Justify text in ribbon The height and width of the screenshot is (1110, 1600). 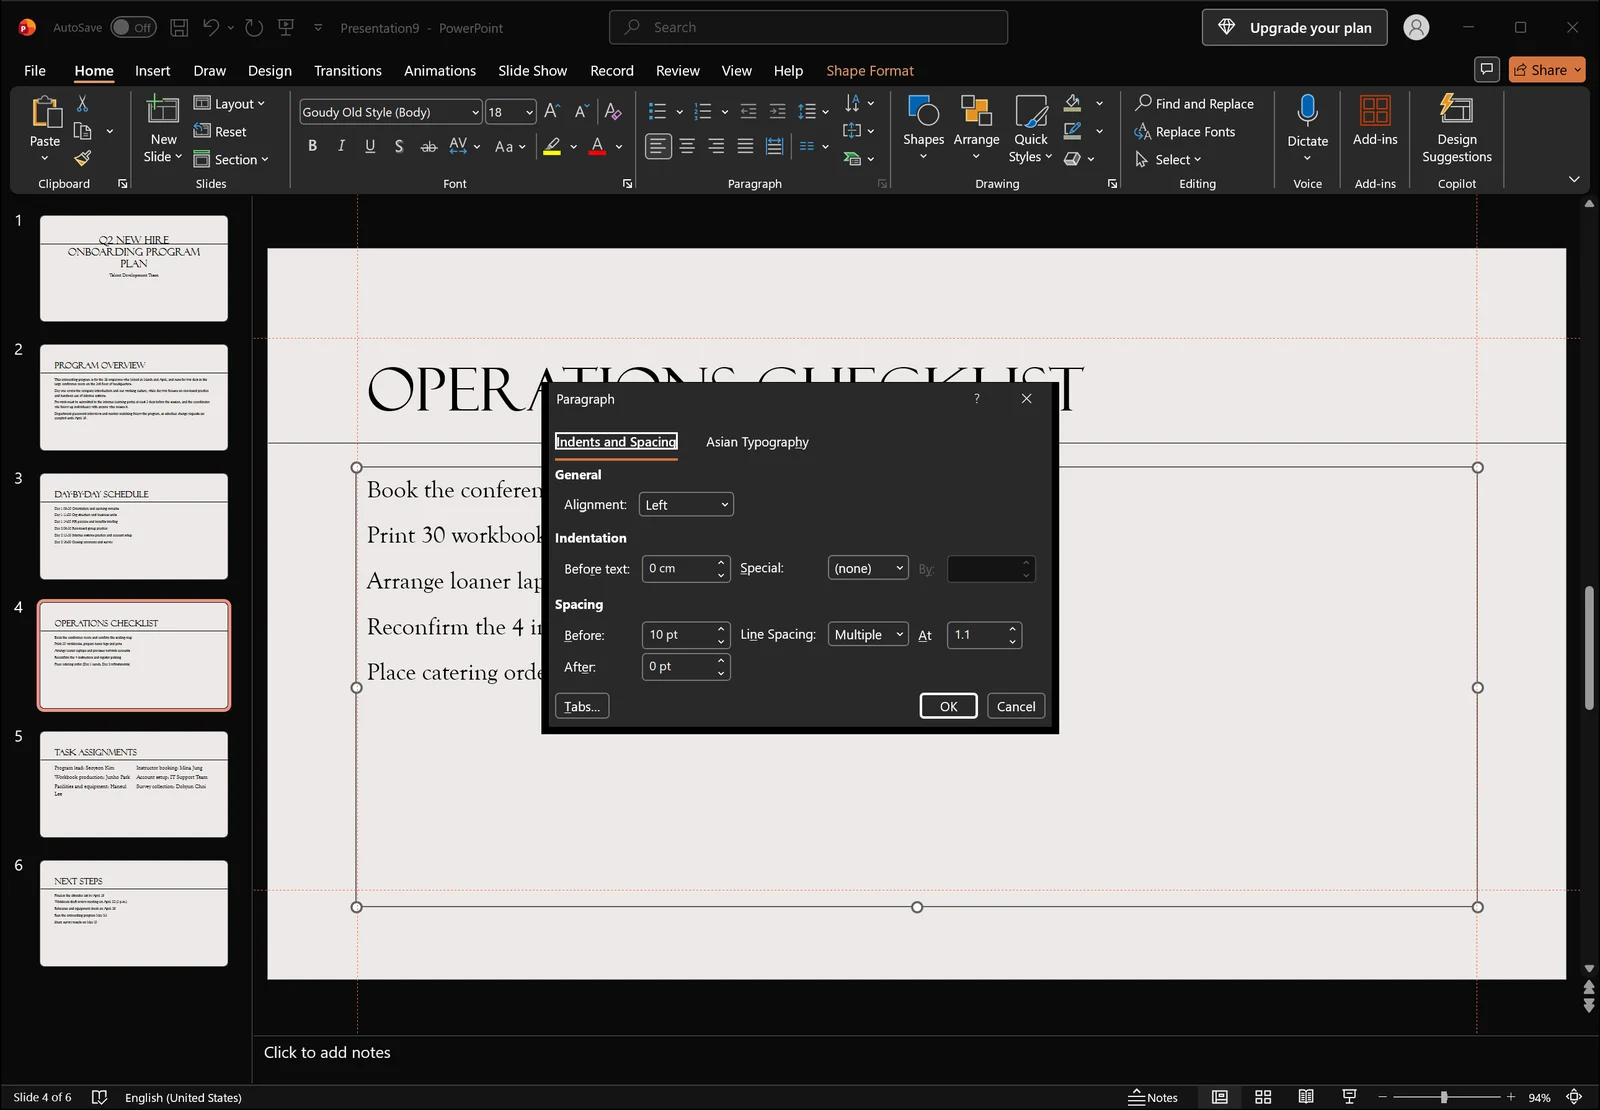coord(745,146)
